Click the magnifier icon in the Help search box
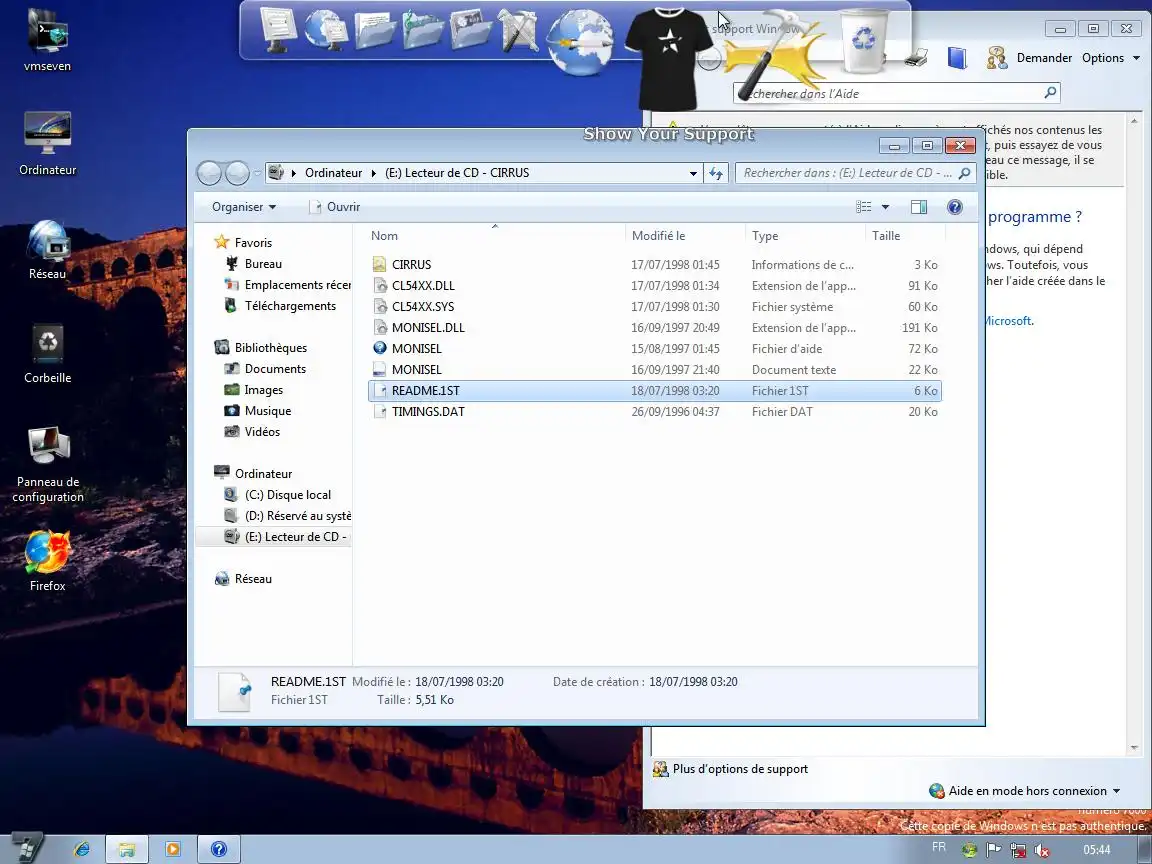Image resolution: width=1152 pixels, height=864 pixels. tap(1051, 93)
